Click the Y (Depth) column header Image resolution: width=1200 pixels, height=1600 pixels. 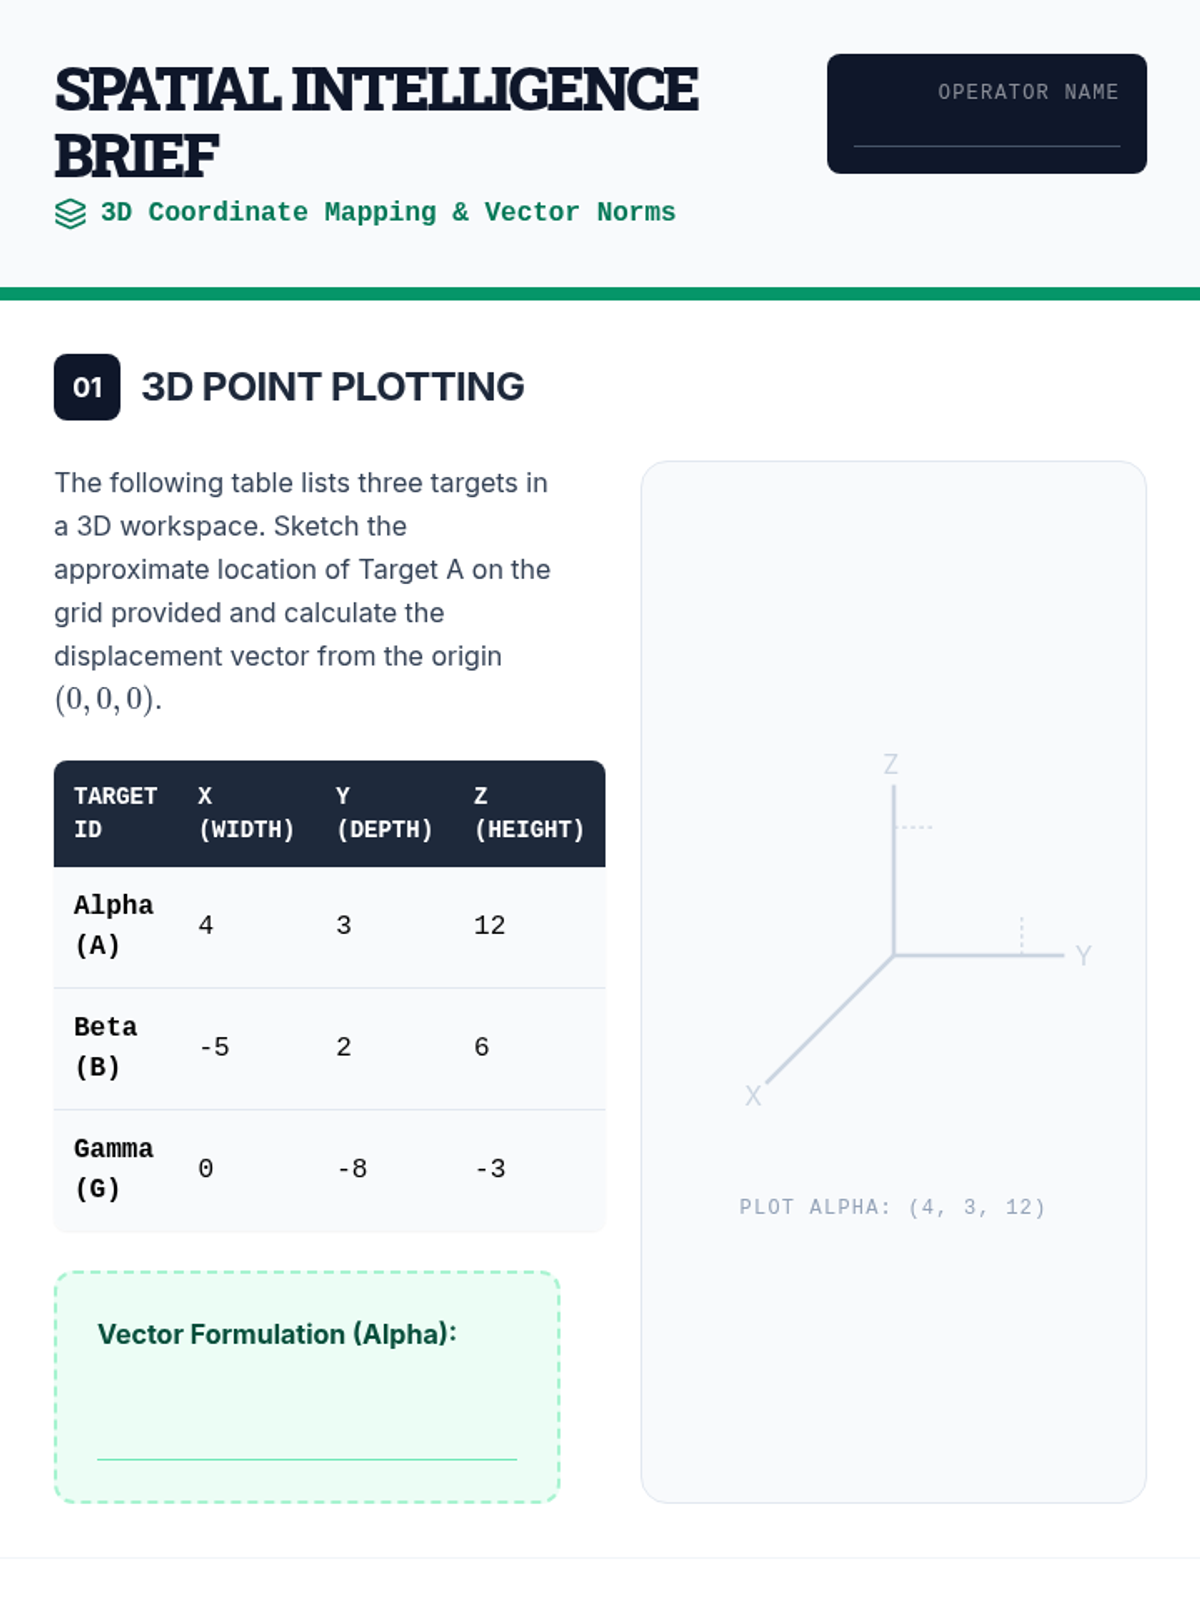tap(384, 813)
